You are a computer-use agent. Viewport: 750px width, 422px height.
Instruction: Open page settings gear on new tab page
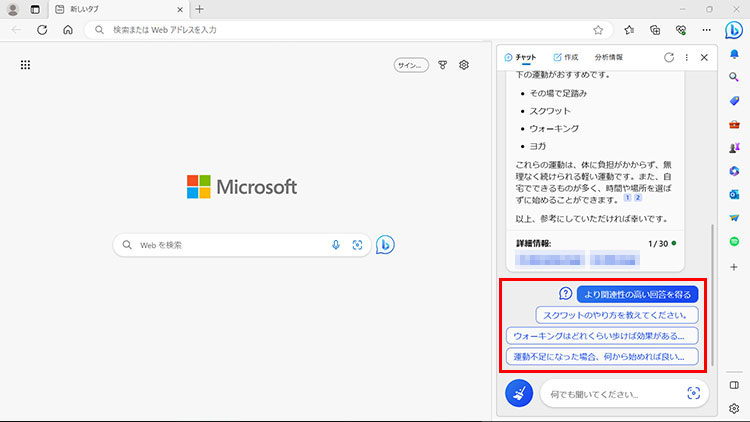(464, 65)
